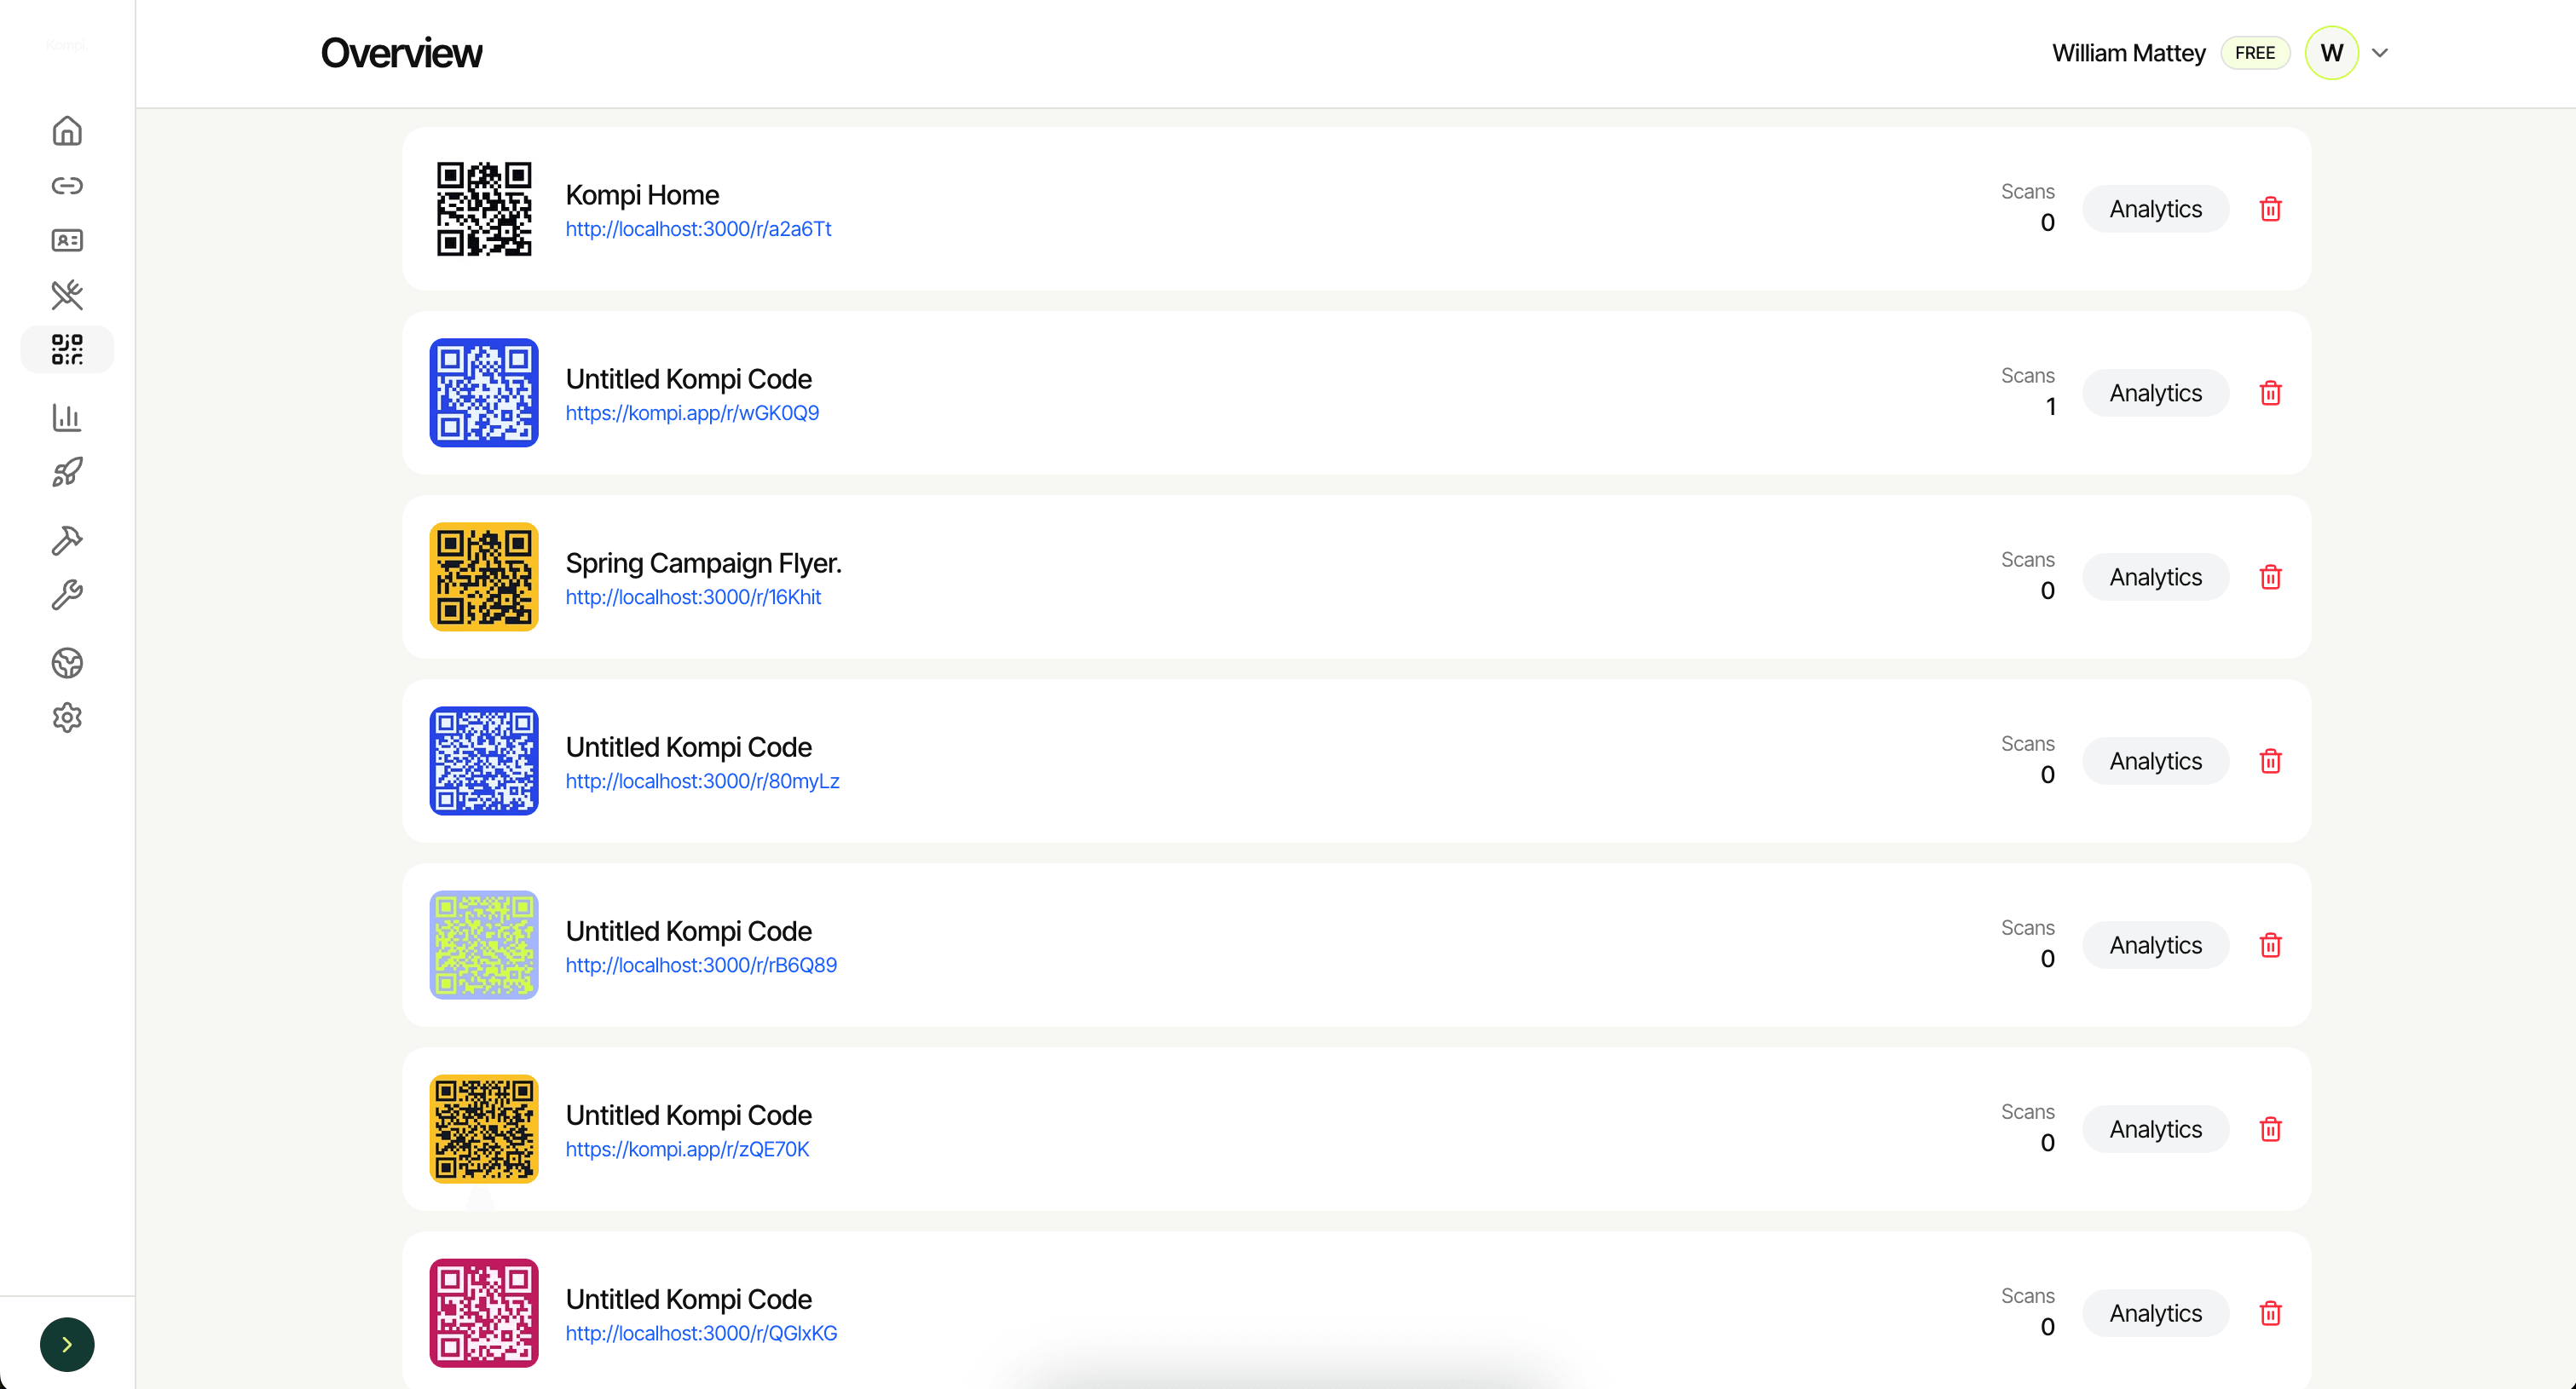Click the rocket icon in the sidebar
This screenshot has width=2576, height=1389.
point(67,472)
